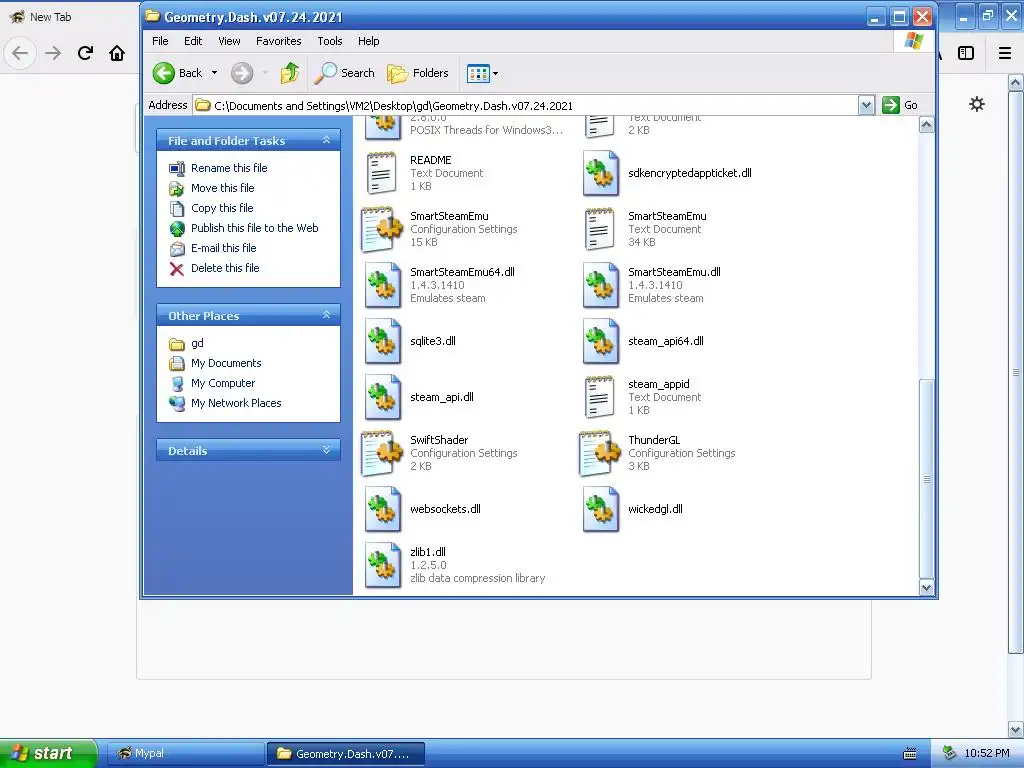Image resolution: width=1024 pixels, height=768 pixels.
Task: Click Mypal sidebar toggle icon
Action: coord(966,53)
